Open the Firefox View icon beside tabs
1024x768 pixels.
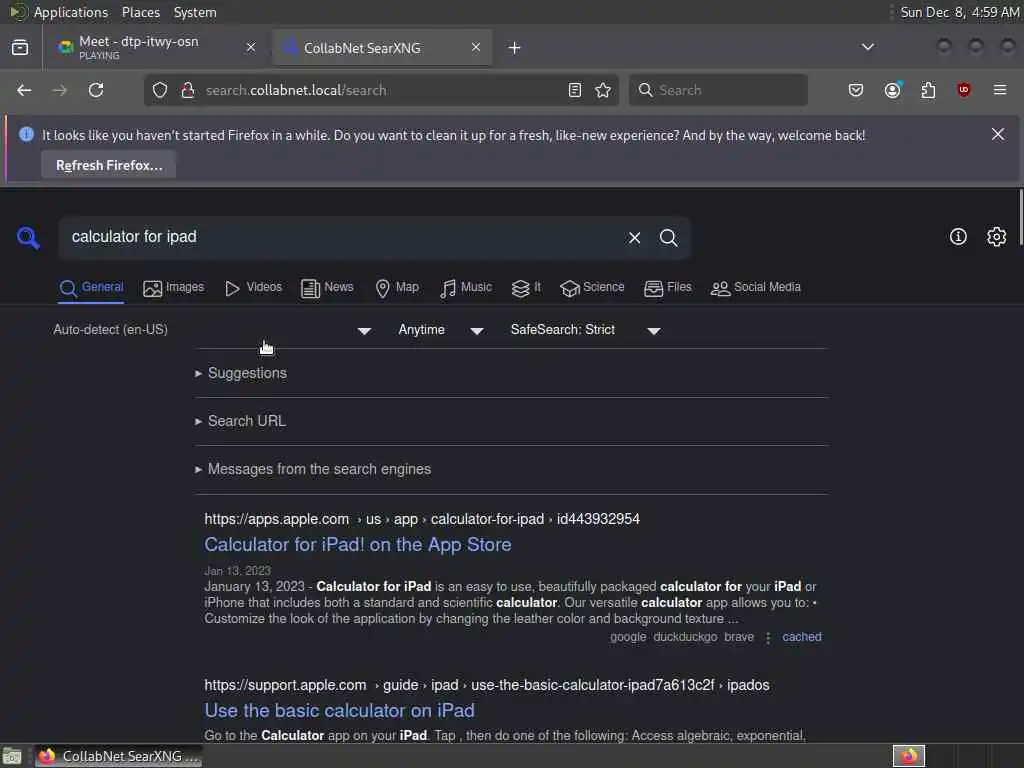coord(20,48)
